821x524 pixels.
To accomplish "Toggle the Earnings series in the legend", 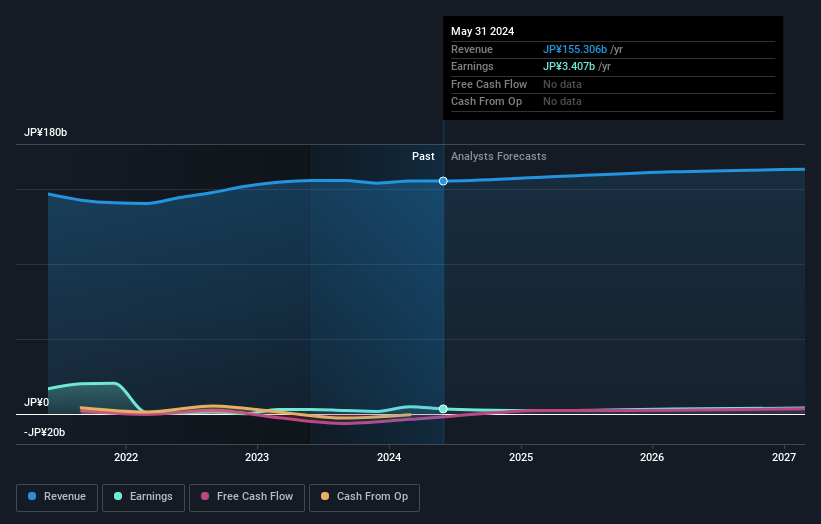I will (143, 497).
